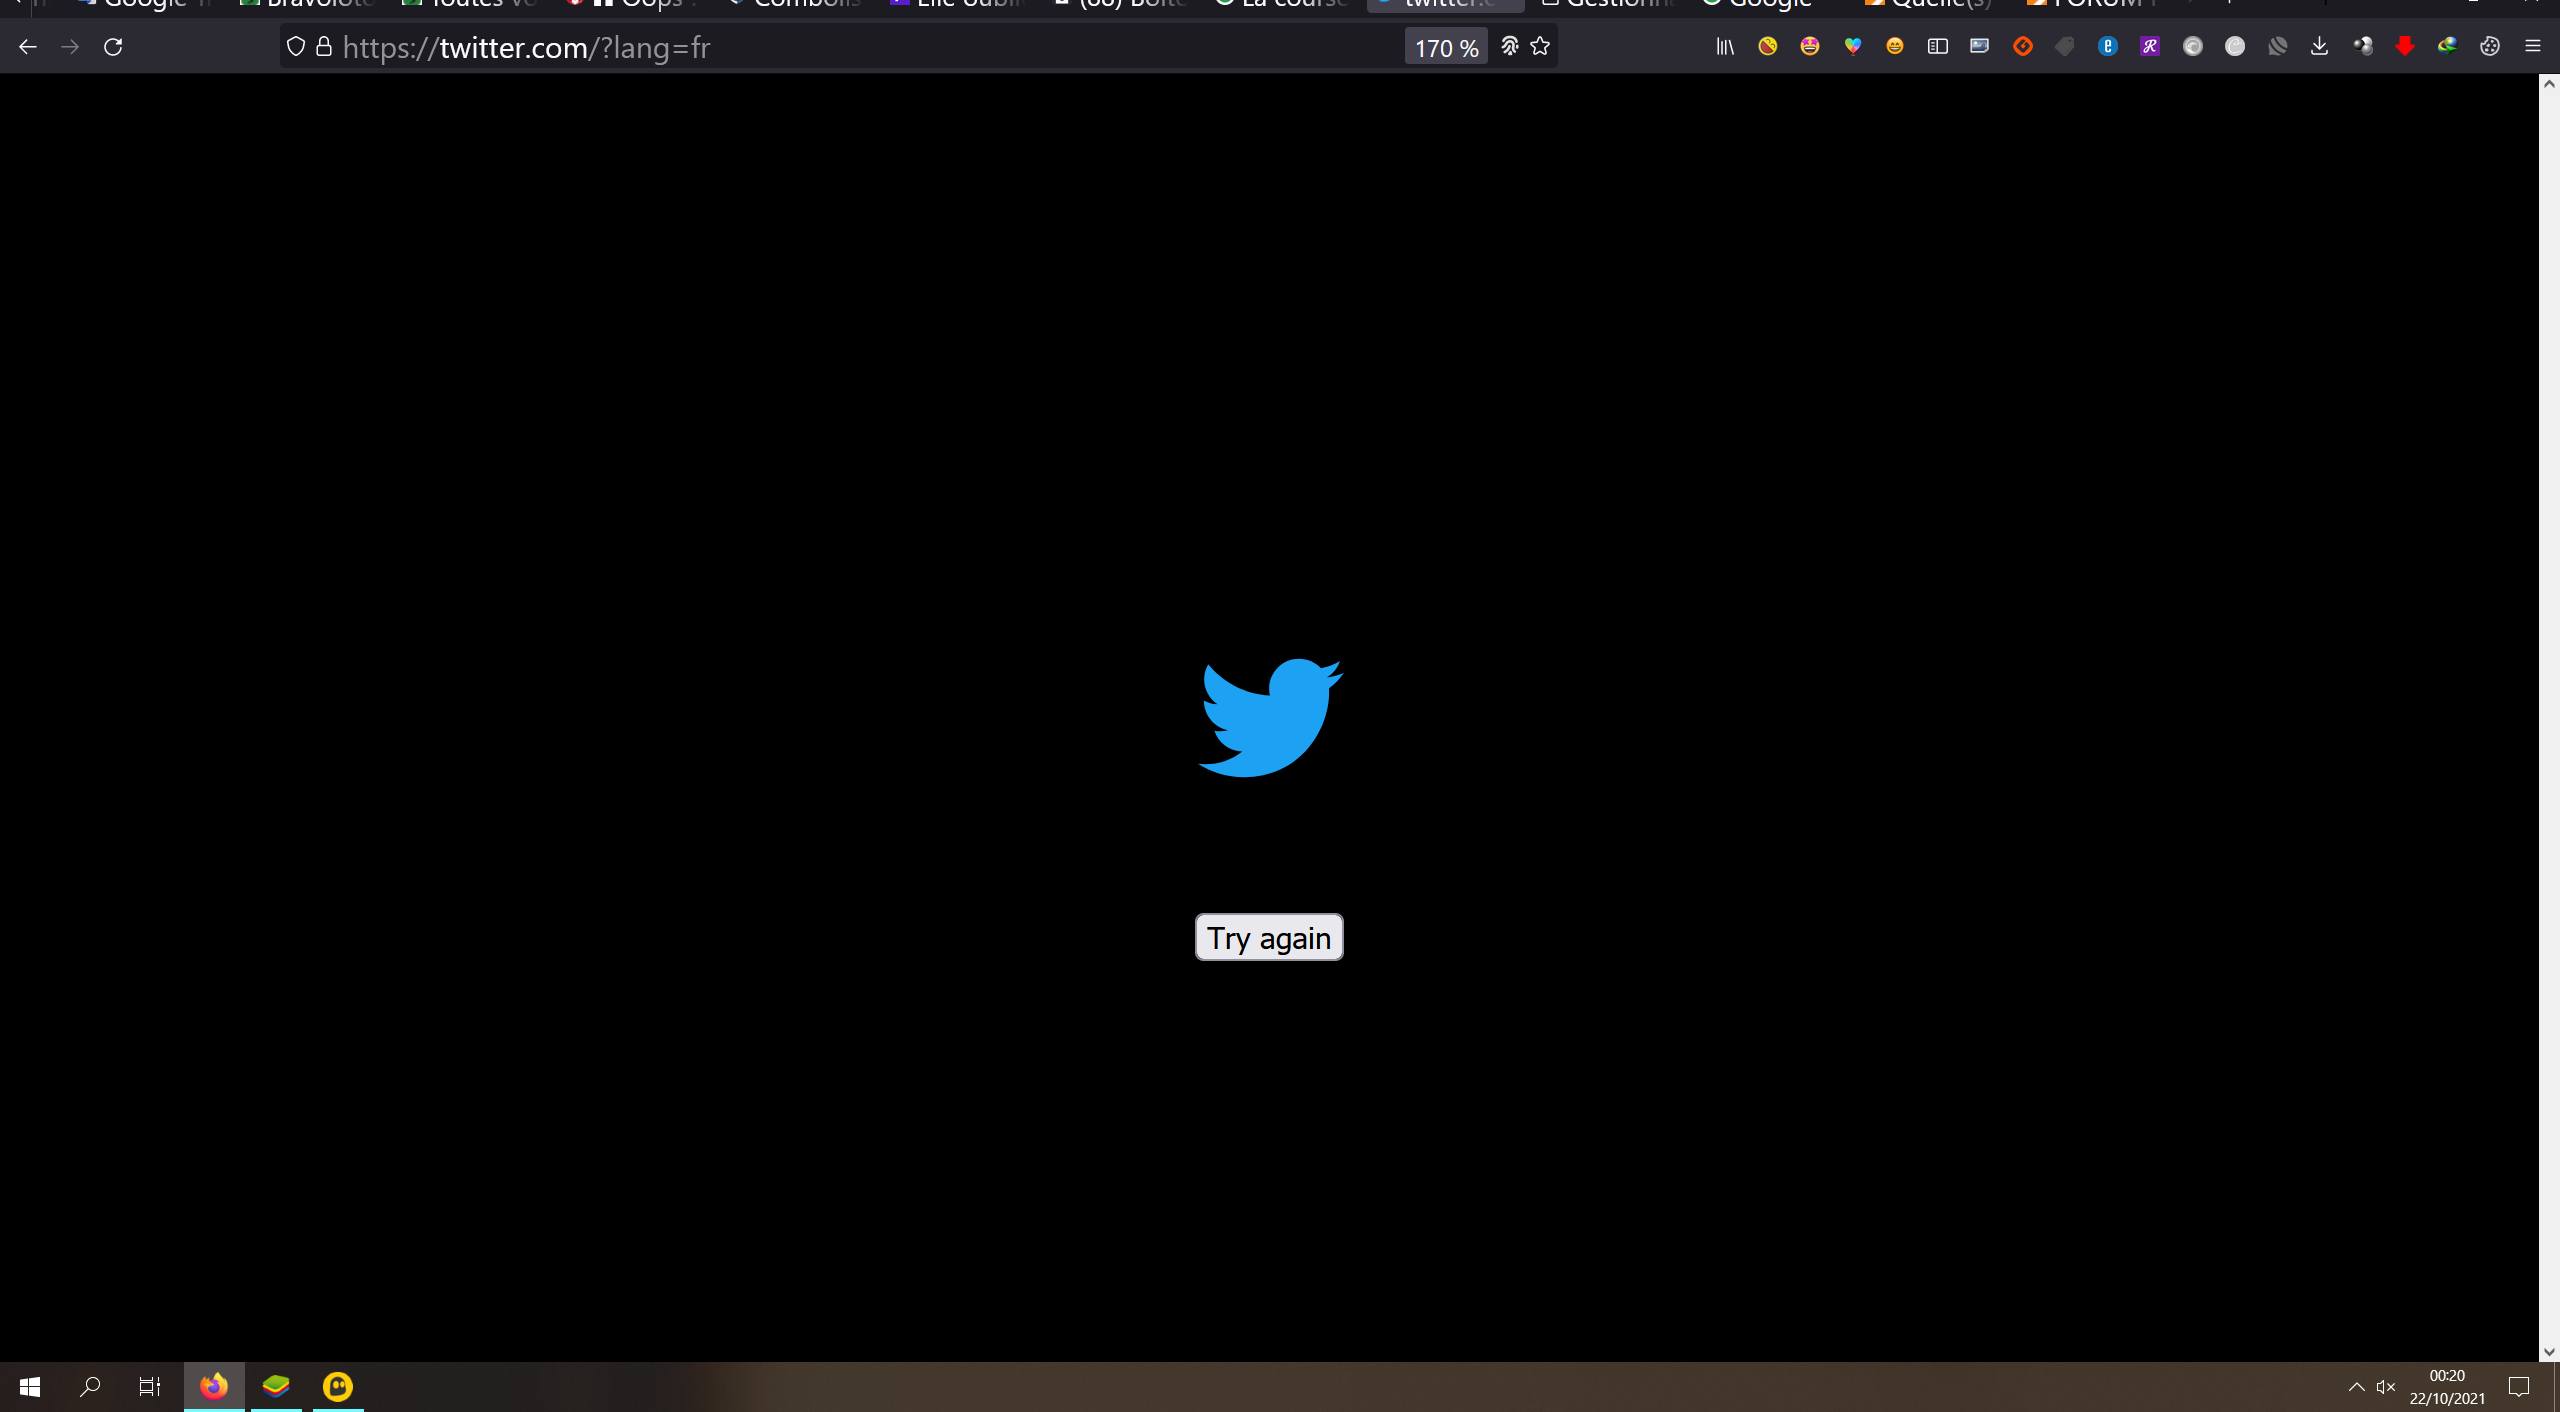Go back to previous page
2560x1412 pixels.
pyautogui.click(x=28, y=47)
